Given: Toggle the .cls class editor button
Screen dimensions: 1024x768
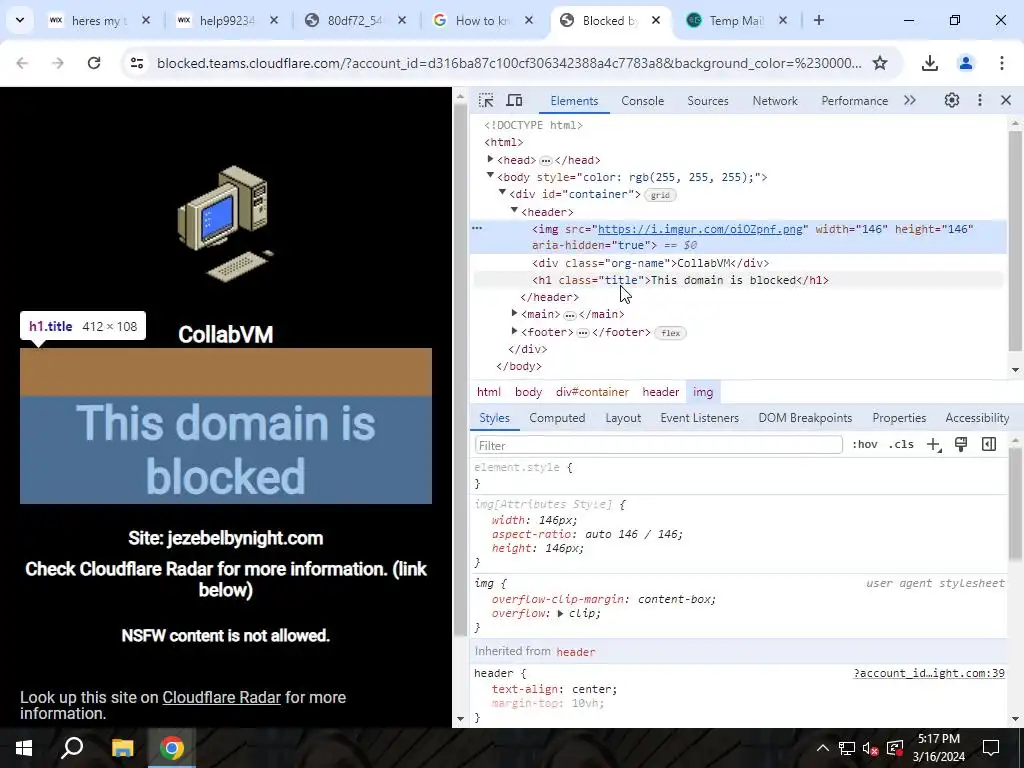Looking at the screenshot, I should tap(901, 445).
